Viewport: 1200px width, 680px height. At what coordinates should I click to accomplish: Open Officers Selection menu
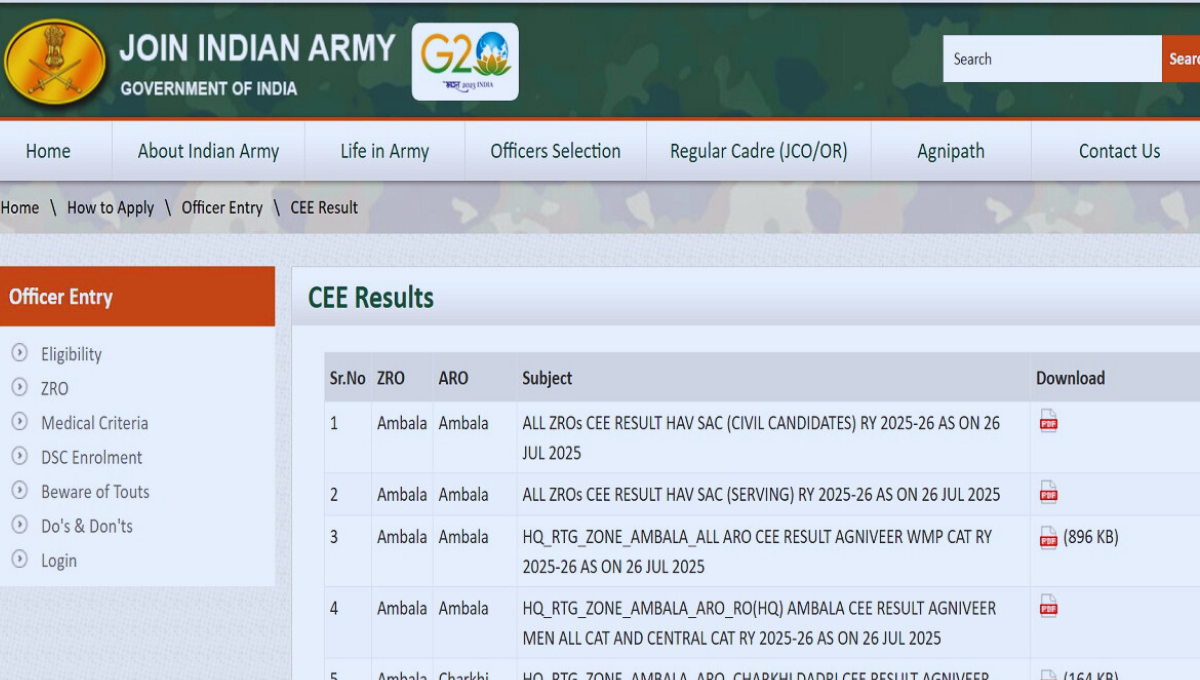555,151
